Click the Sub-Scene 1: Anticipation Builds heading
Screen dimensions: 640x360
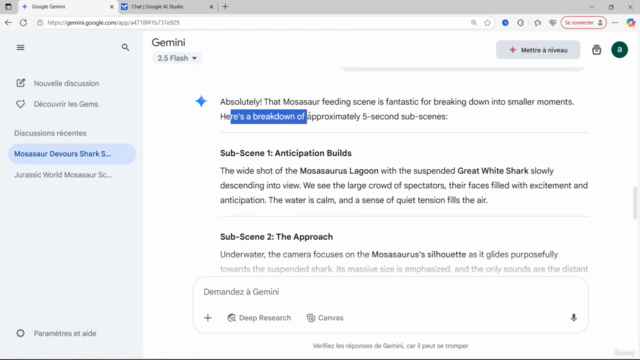[286, 153]
